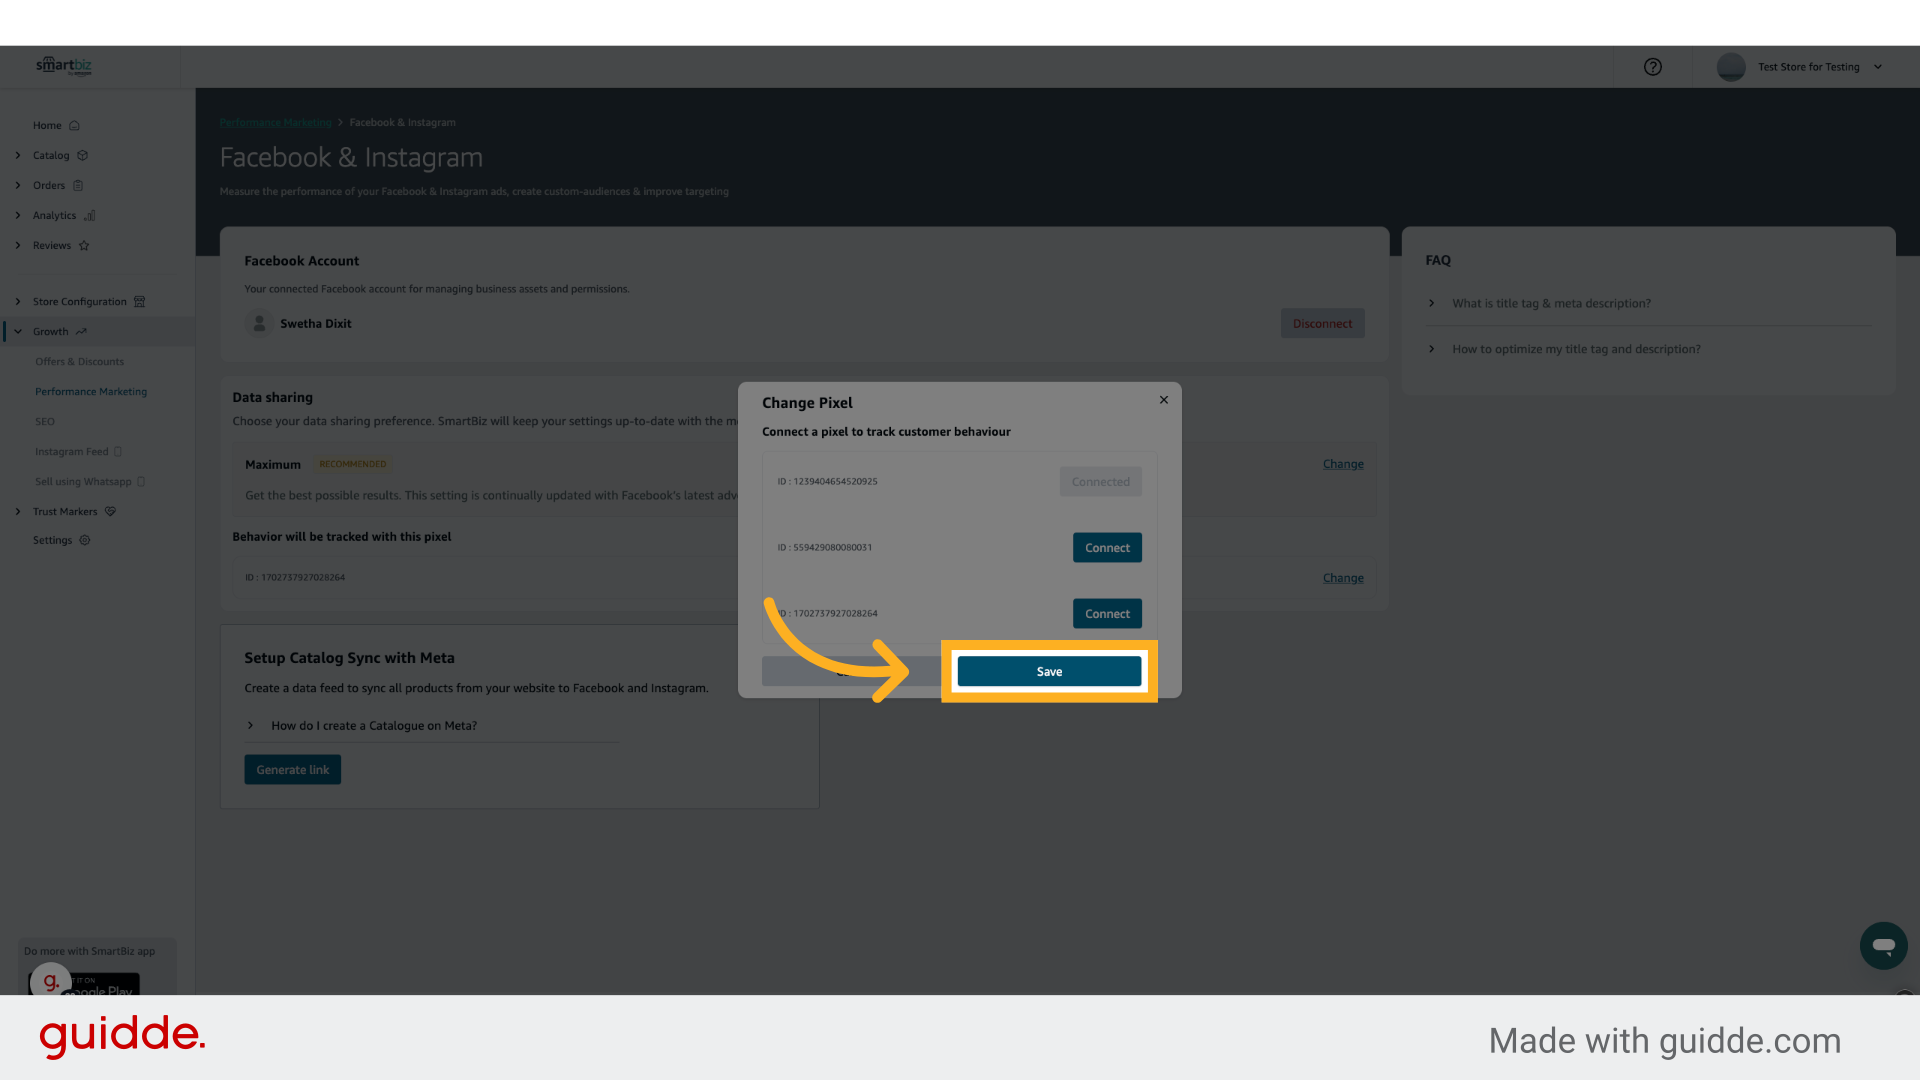This screenshot has height=1080, width=1920.
Task: Expand the Orders menu chevron
Action: click(18, 186)
